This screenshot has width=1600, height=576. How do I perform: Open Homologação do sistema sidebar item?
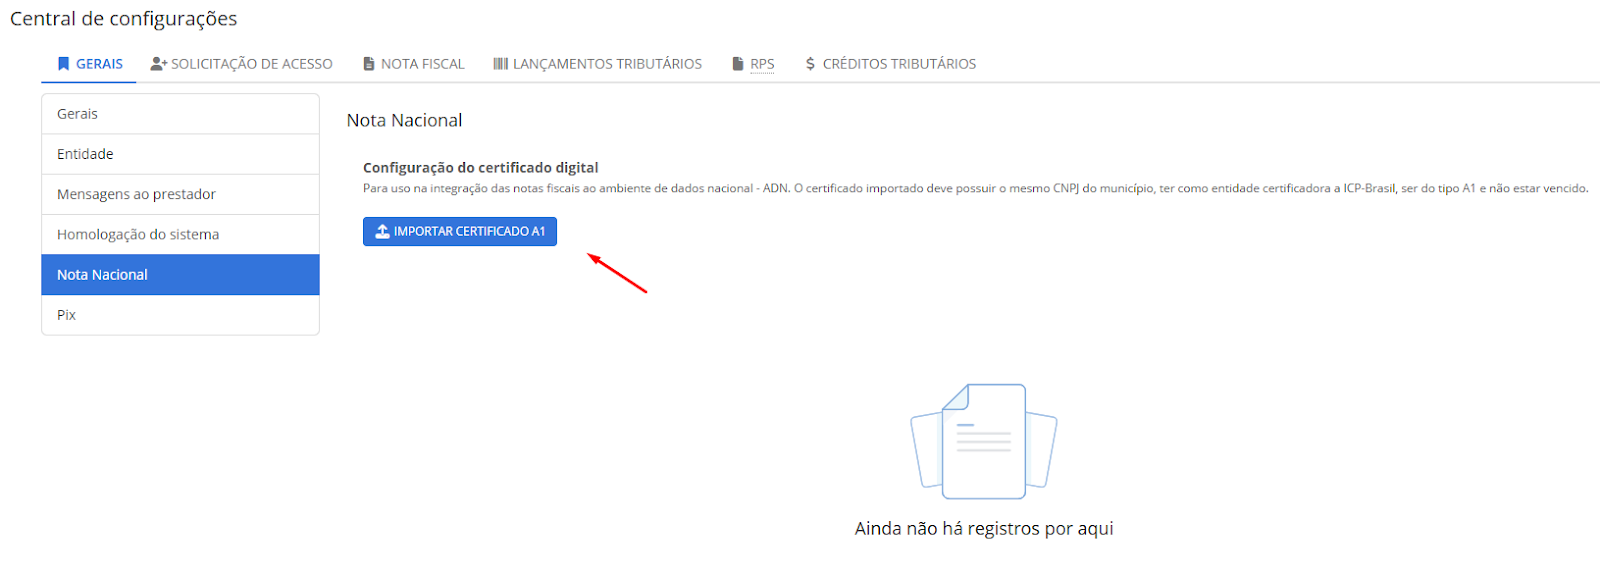click(180, 234)
